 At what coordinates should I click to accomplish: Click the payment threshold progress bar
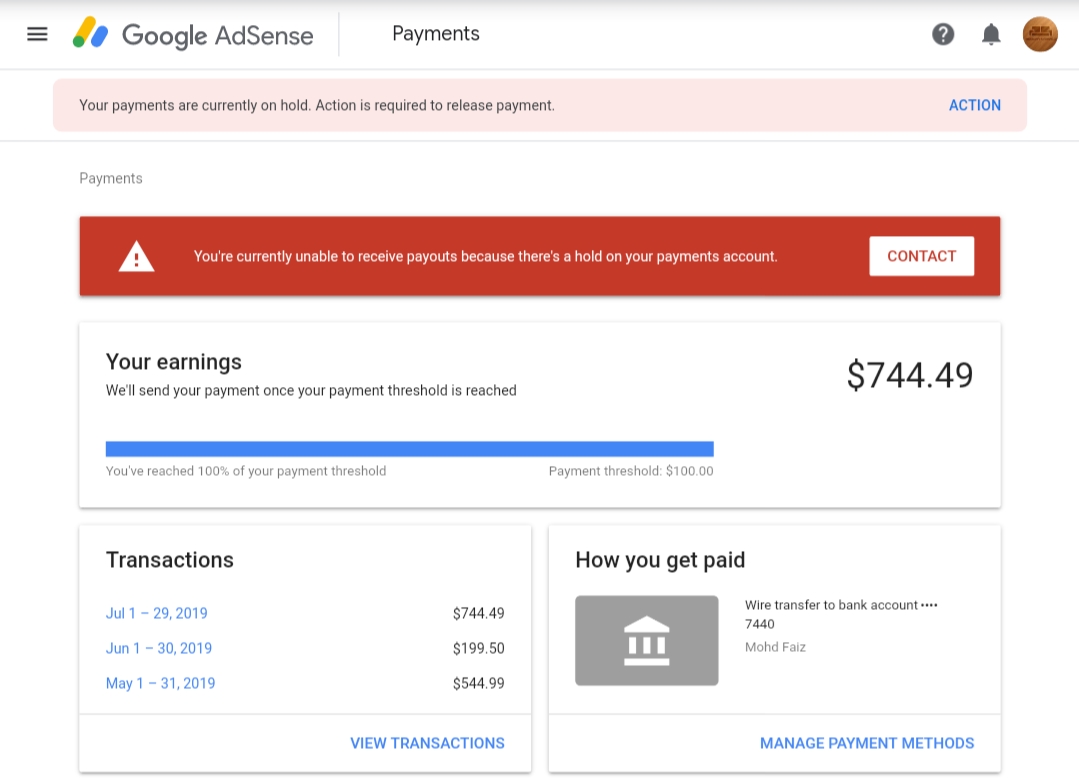point(409,449)
